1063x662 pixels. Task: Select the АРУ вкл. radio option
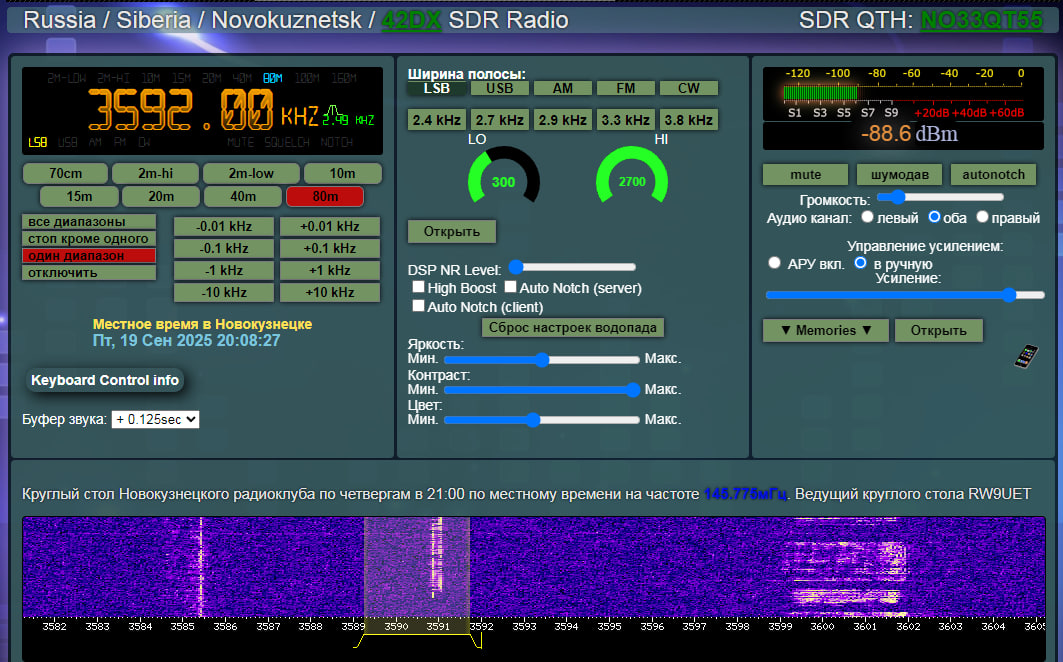click(x=774, y=263)
